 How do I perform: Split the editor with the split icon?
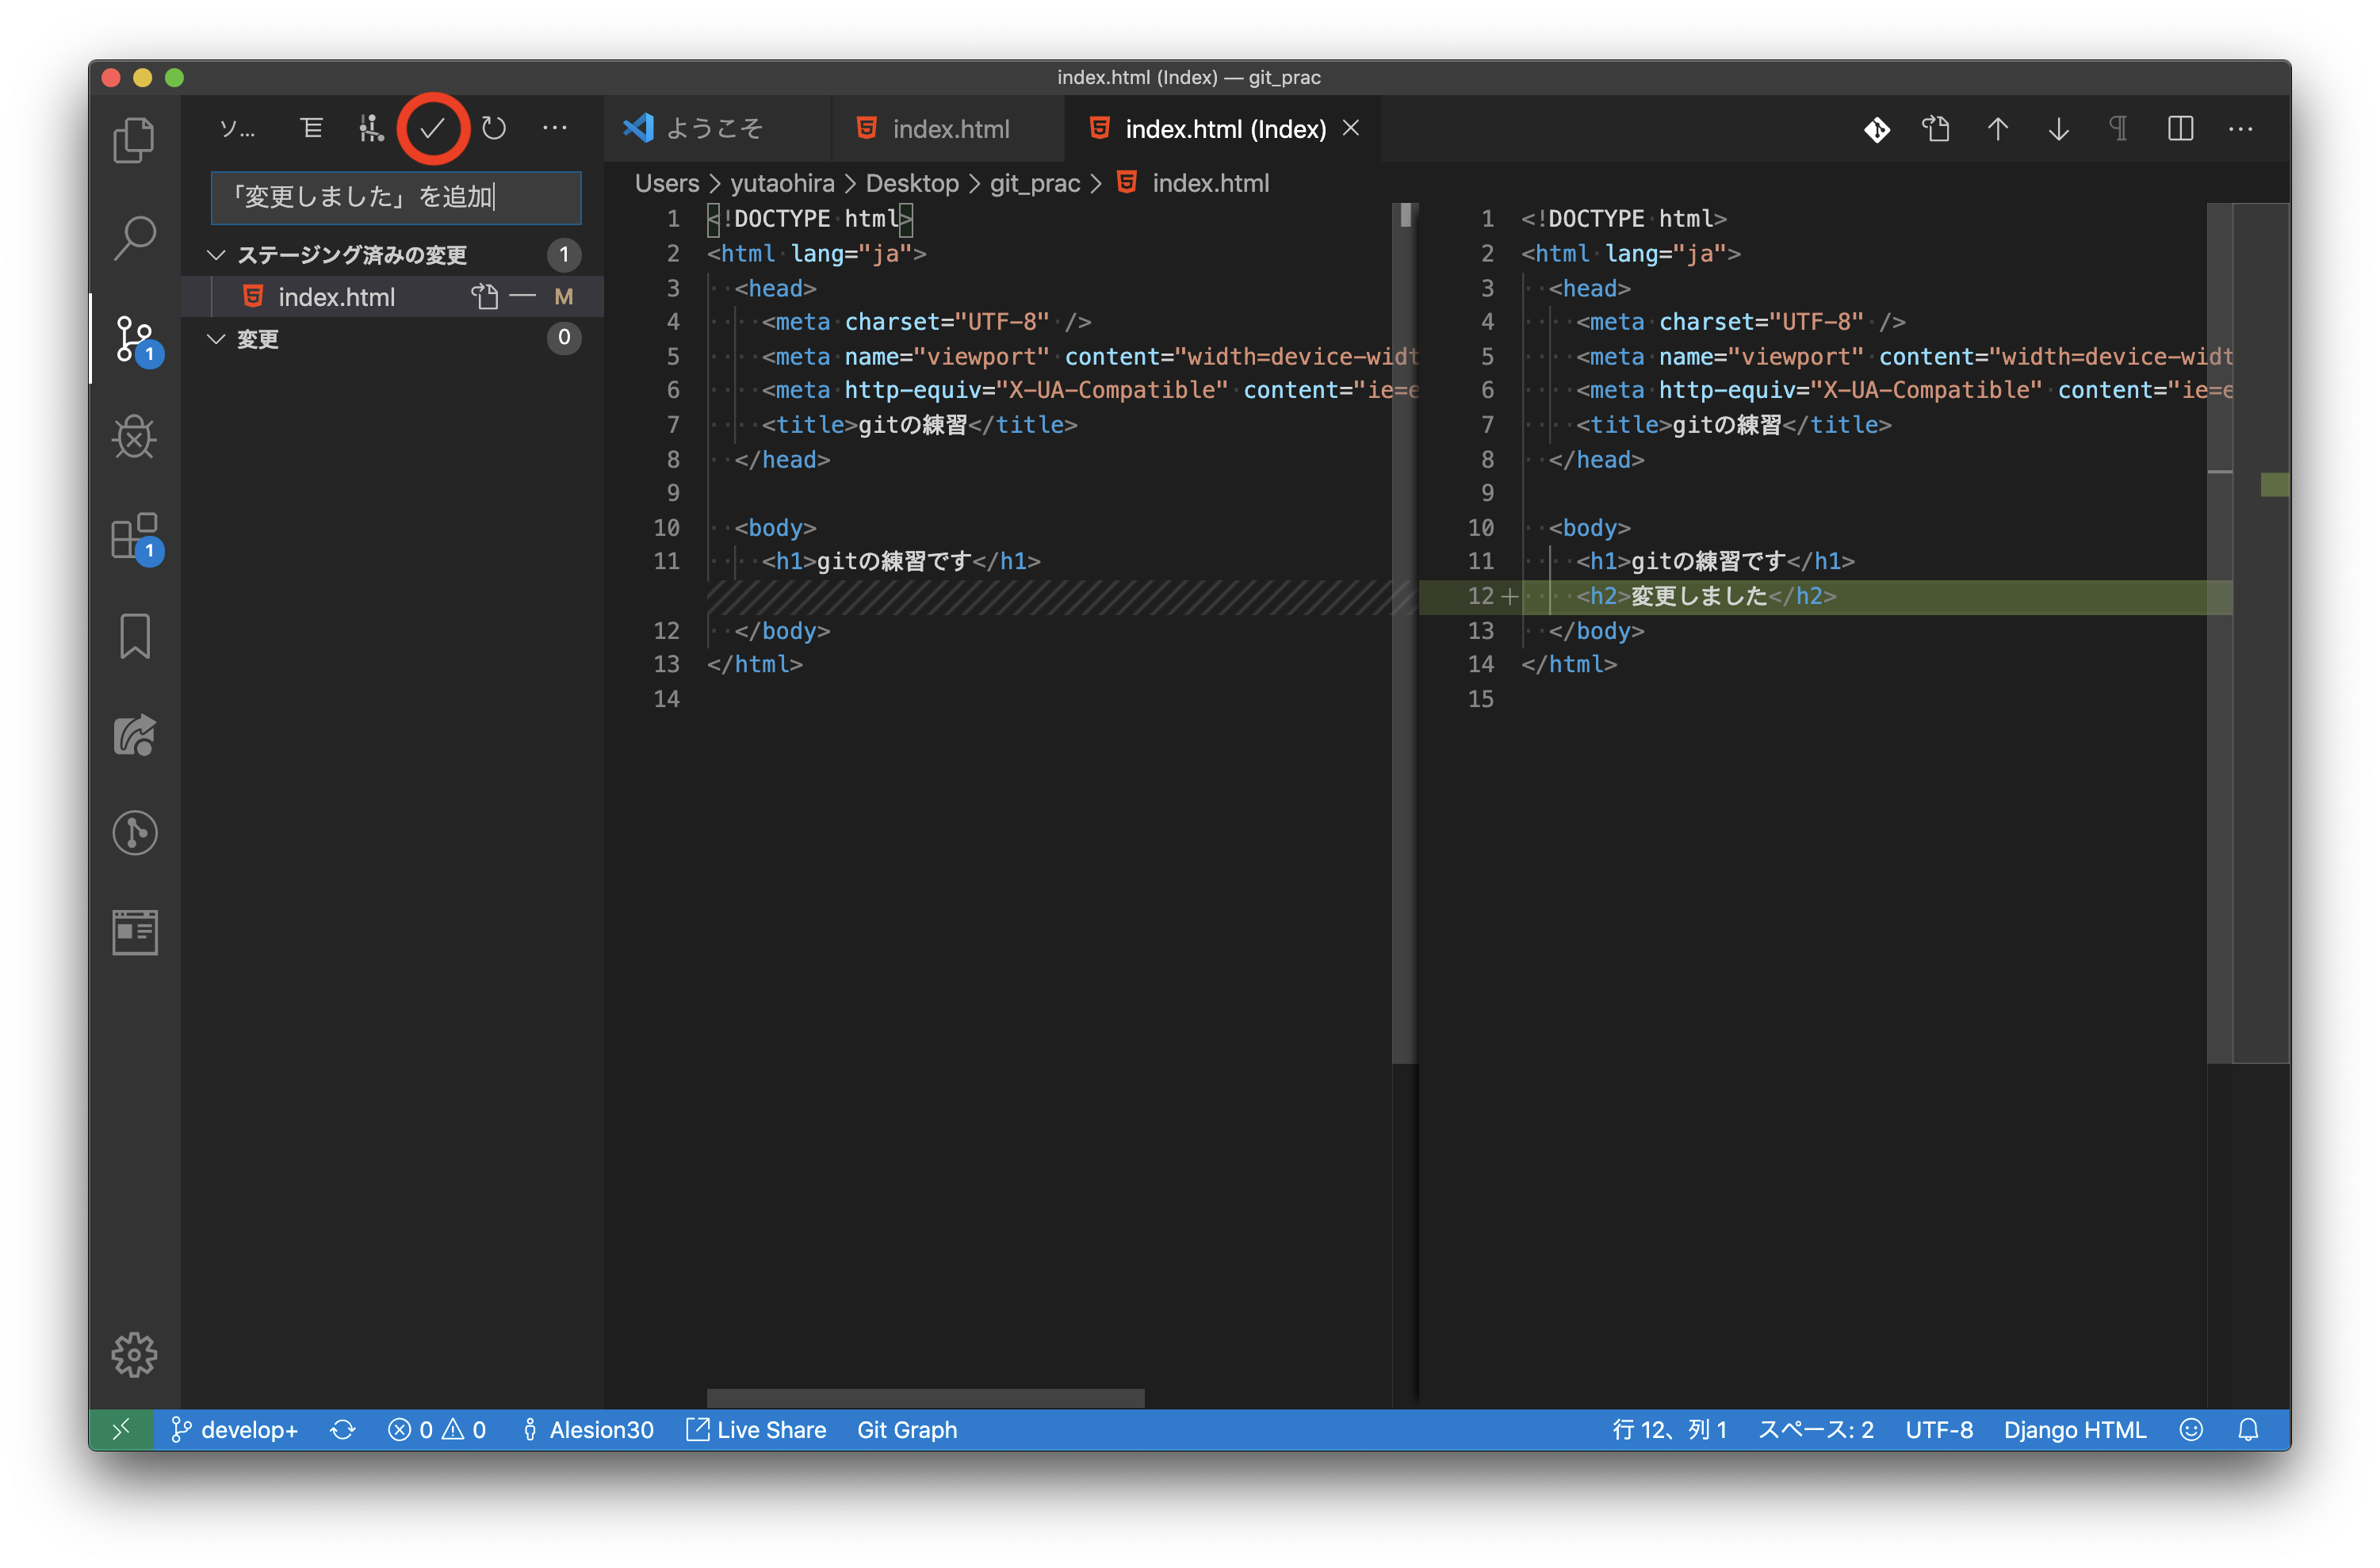click(2180, 129)
